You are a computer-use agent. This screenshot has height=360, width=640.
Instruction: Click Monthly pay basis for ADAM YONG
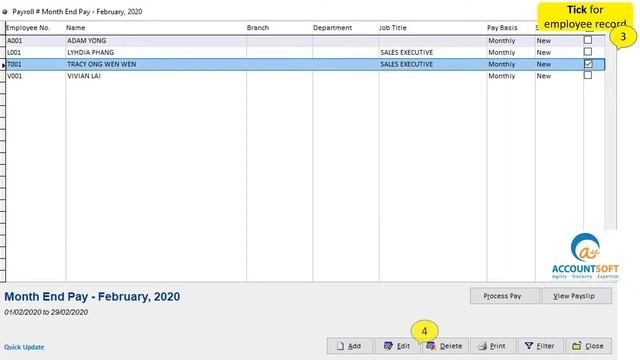coord(502,41)
